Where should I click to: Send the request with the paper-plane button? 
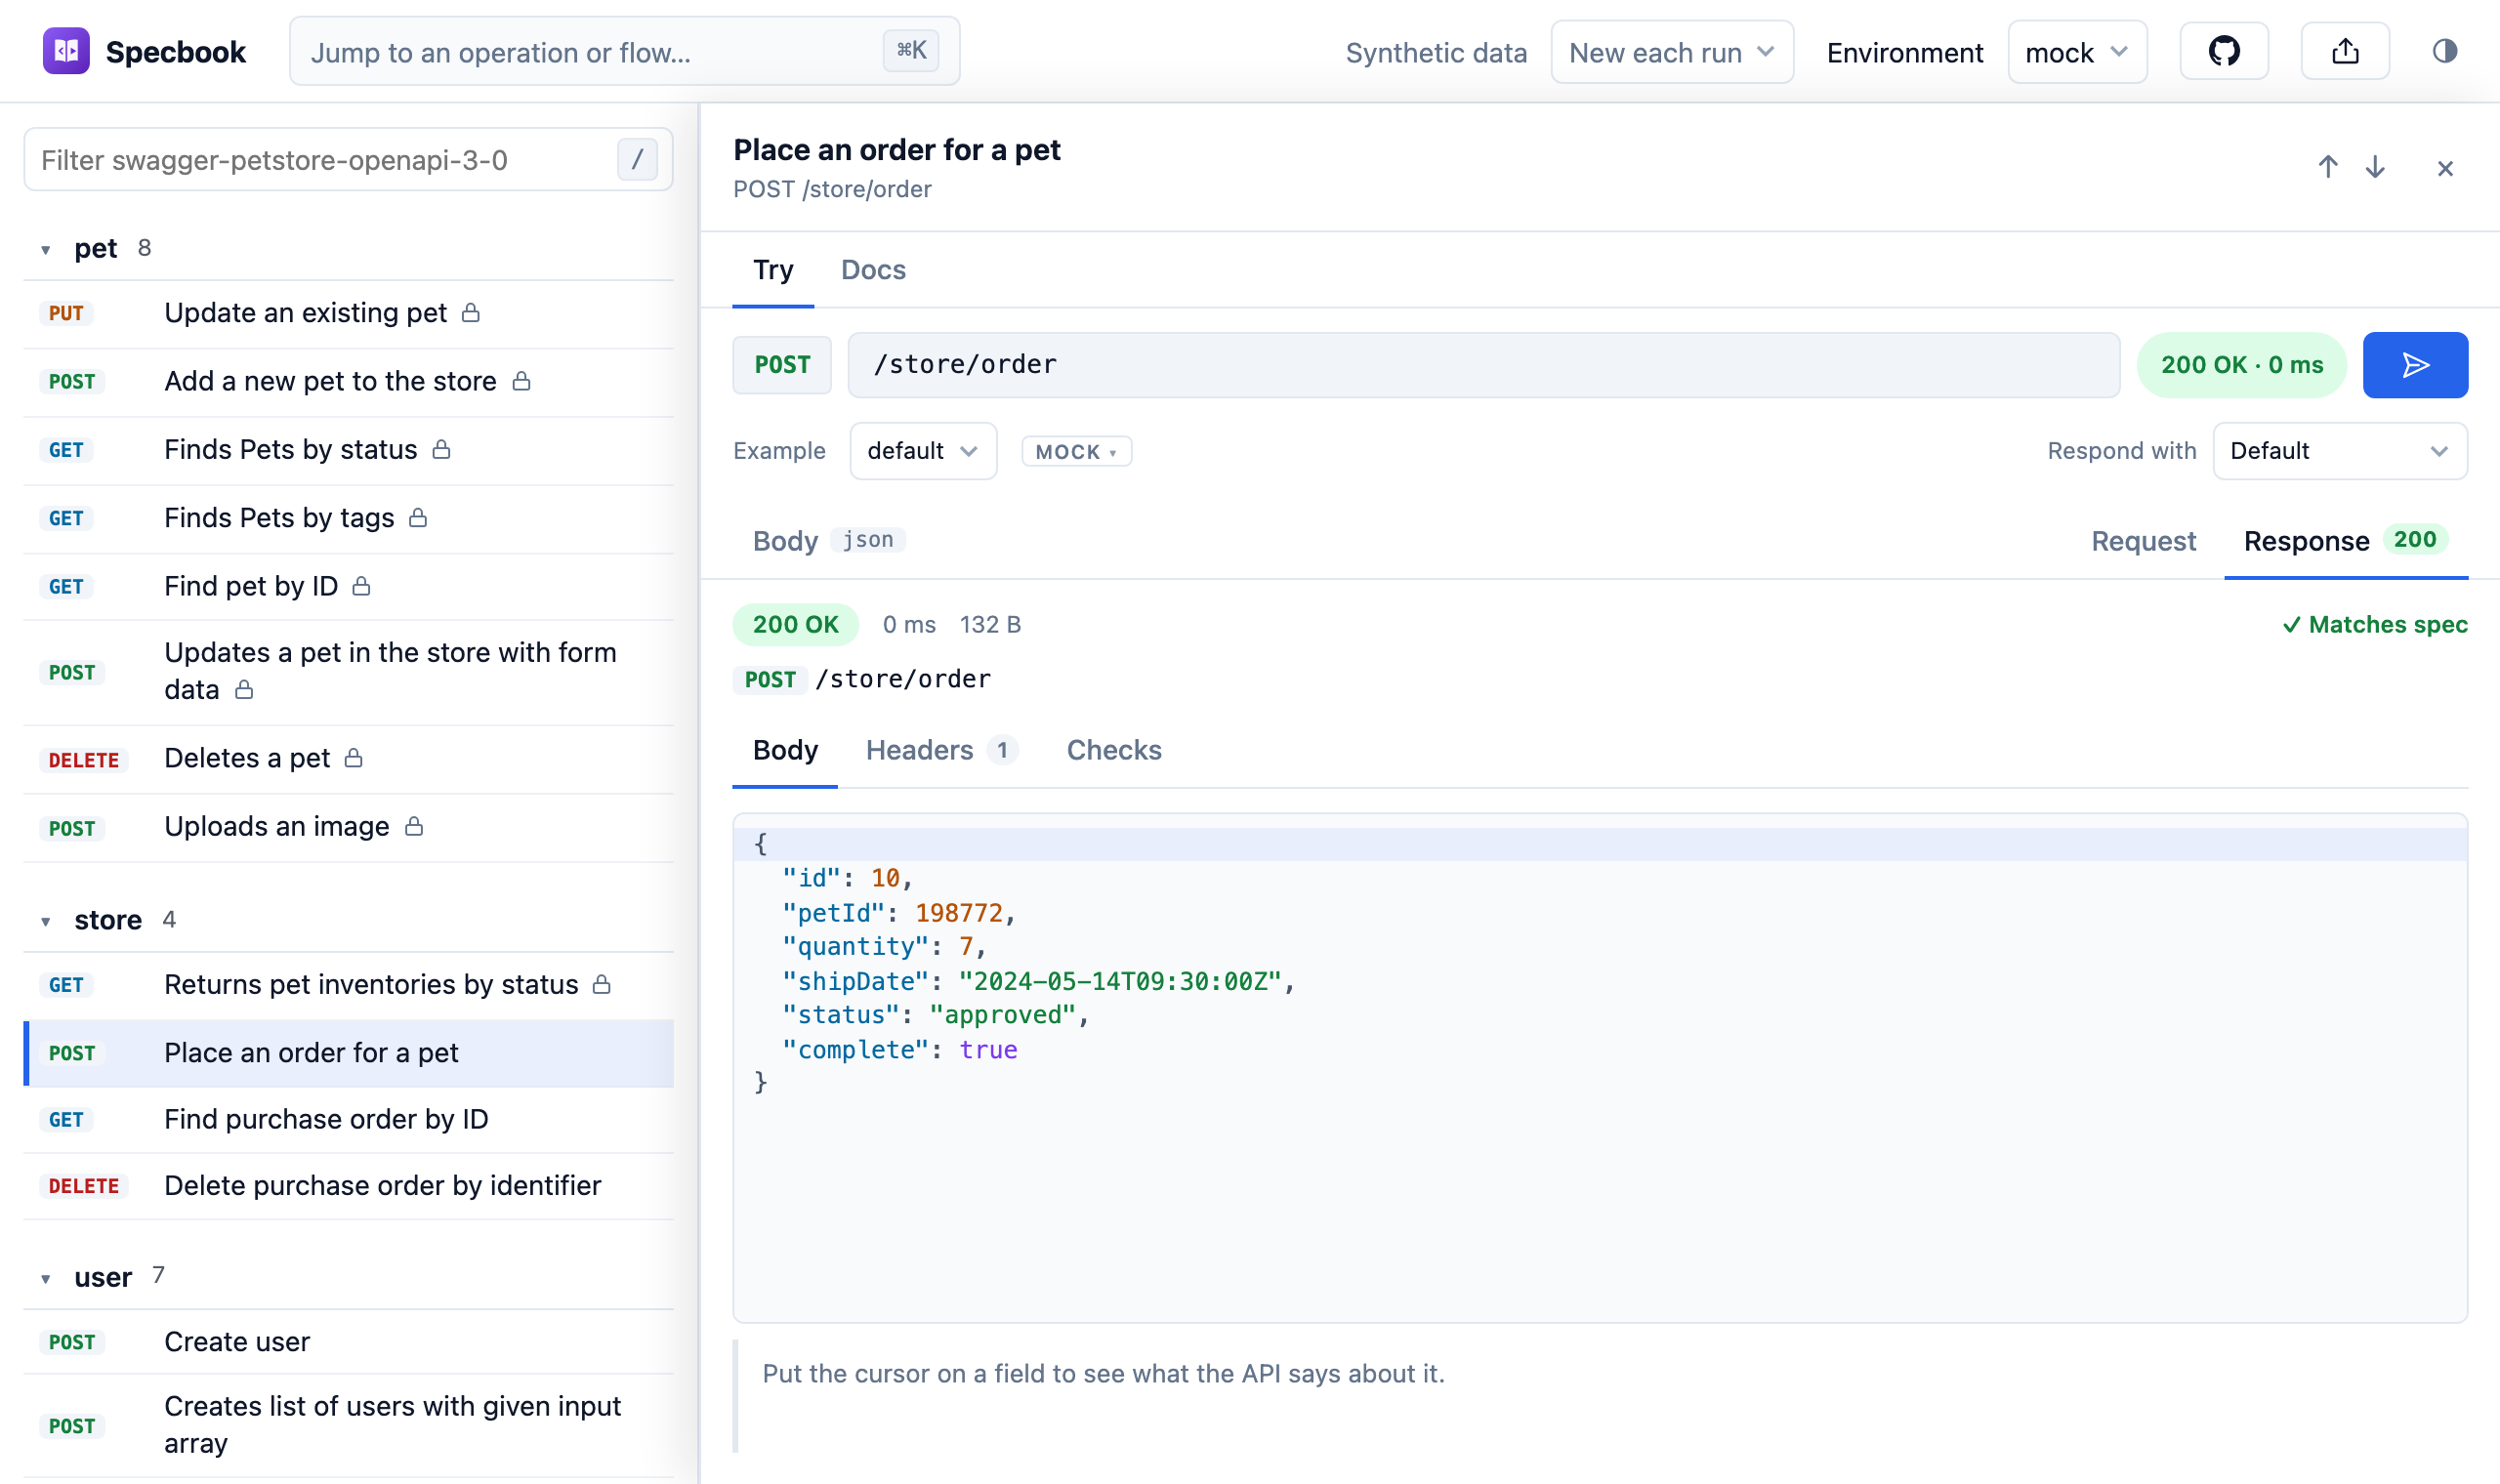2414,365
